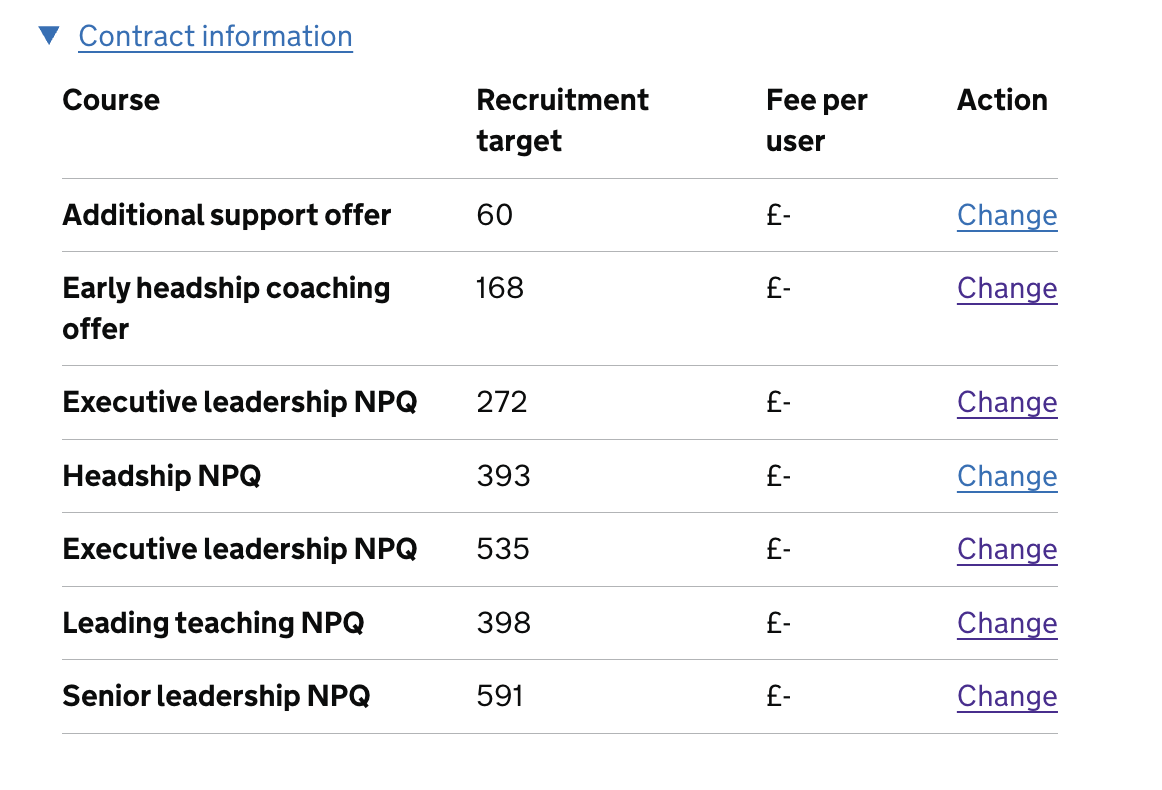
Task: Open the Contract information link
Action: point(215,36)
